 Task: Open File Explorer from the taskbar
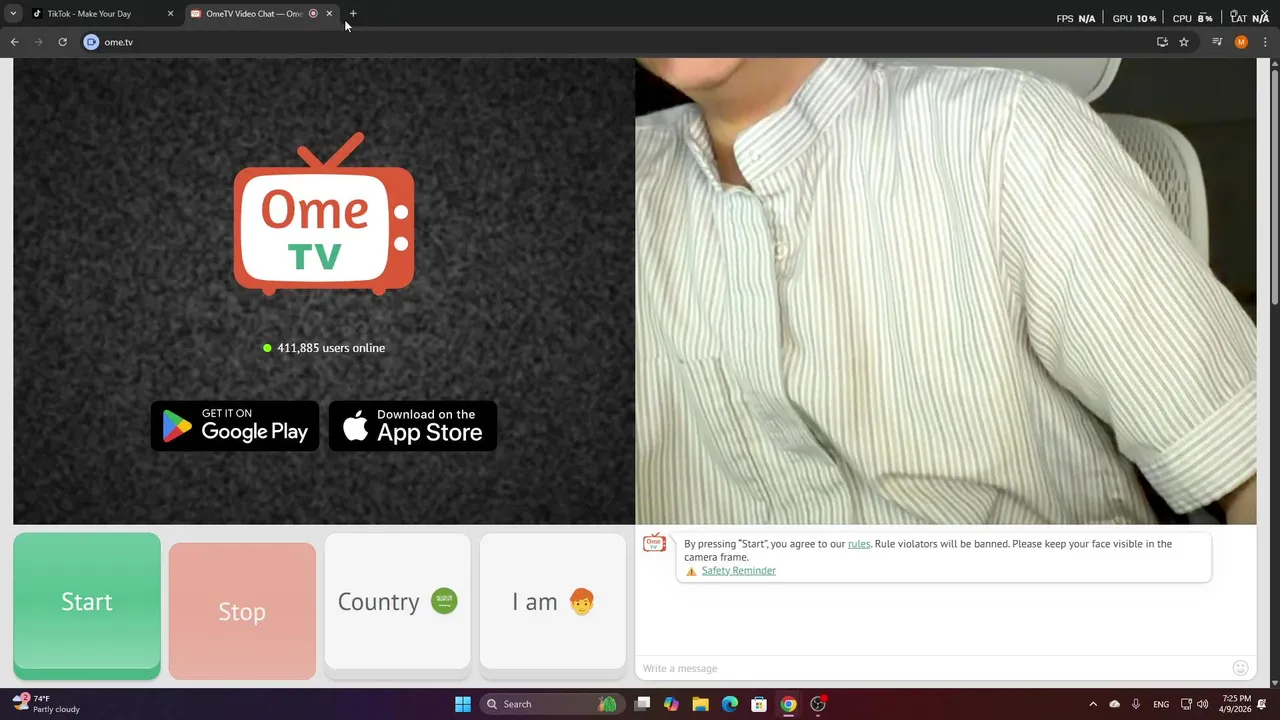pos(700,704)
